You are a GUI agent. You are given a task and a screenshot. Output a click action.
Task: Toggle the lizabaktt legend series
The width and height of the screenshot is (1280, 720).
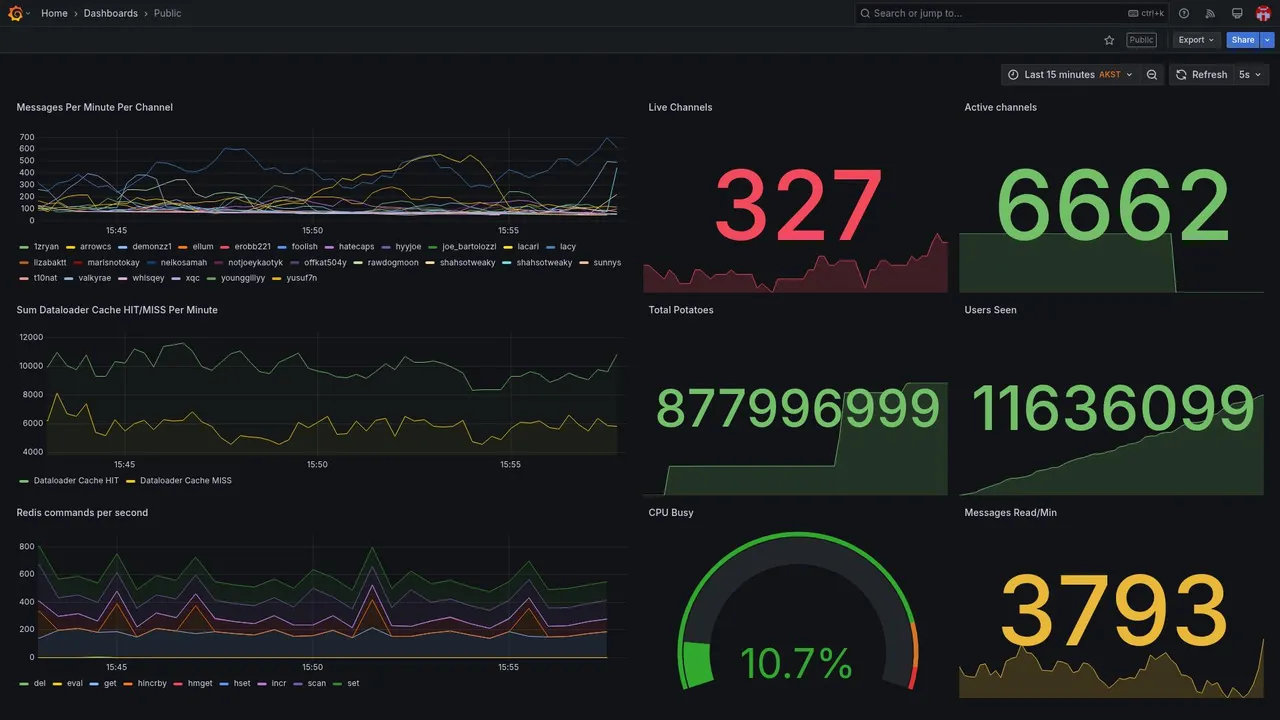(x=50, y=262)
